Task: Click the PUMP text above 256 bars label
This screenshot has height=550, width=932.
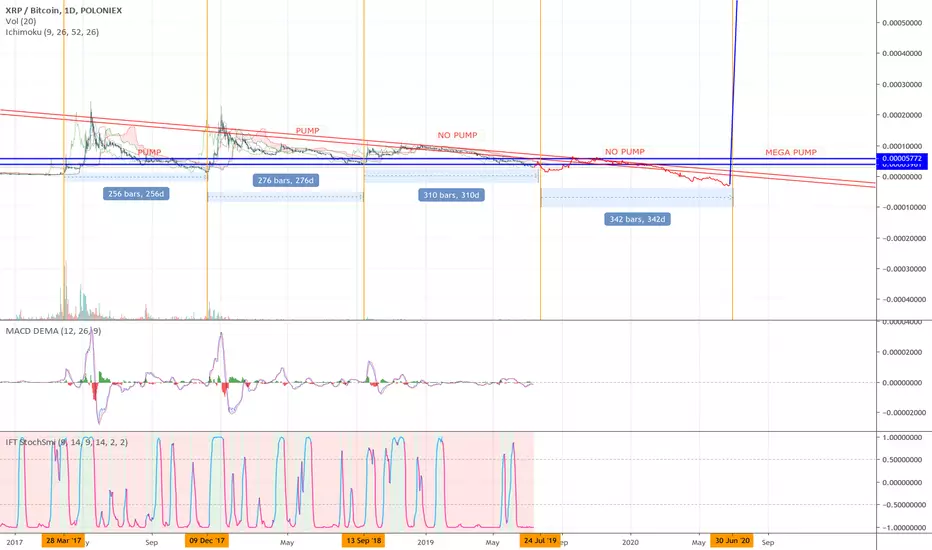Action: [x=149, y=152]
